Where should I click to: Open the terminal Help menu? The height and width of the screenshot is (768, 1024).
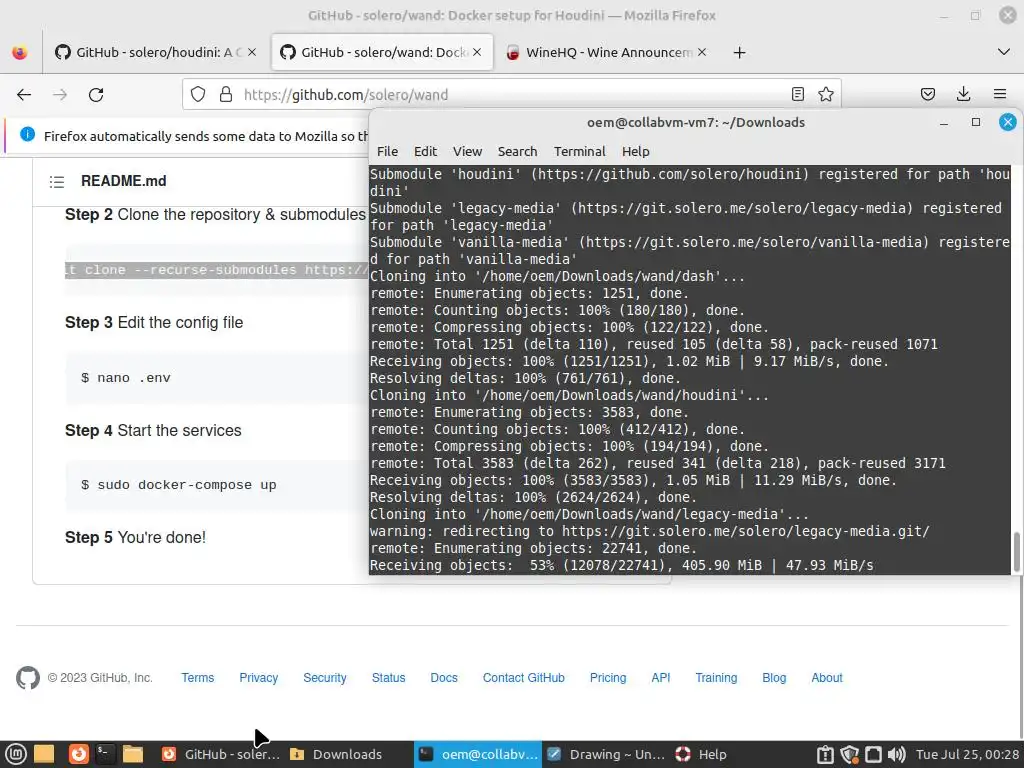tap(635, 152)
